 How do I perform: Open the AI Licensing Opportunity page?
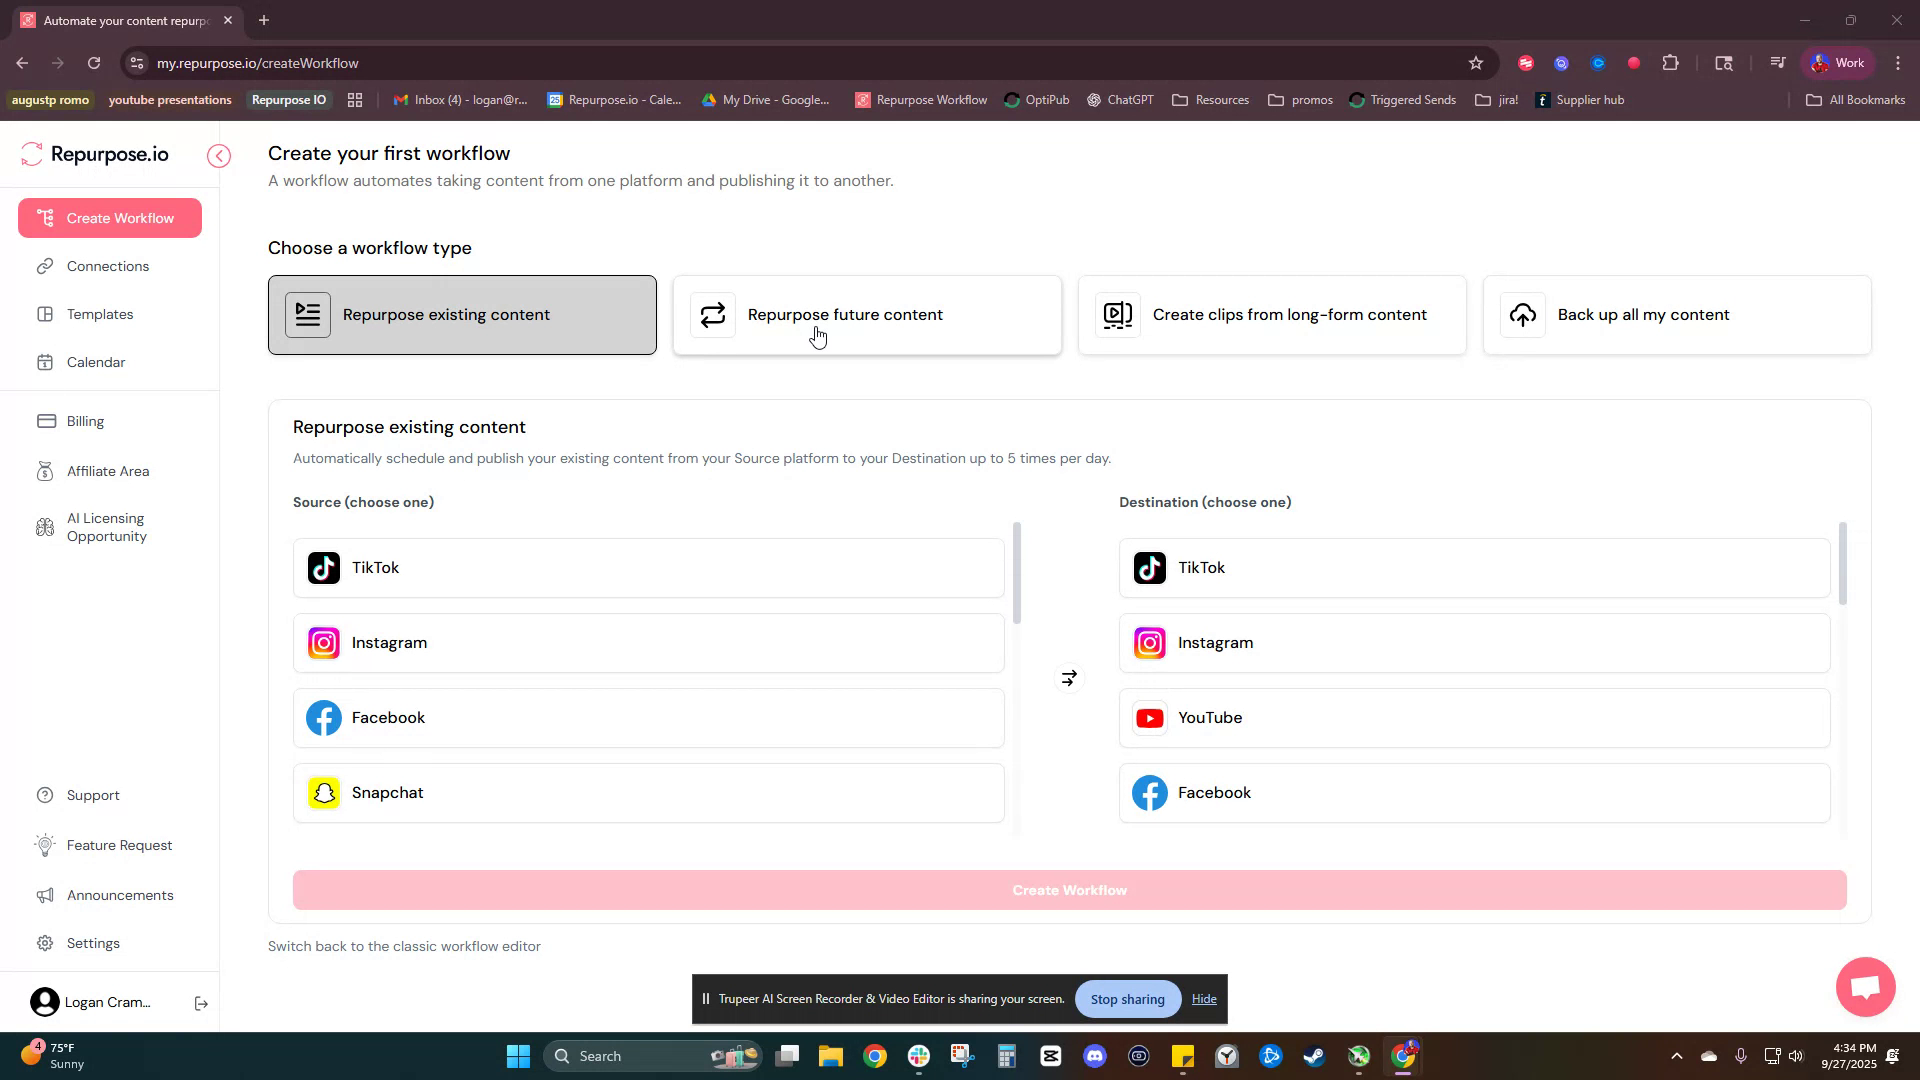pos(105,527)
